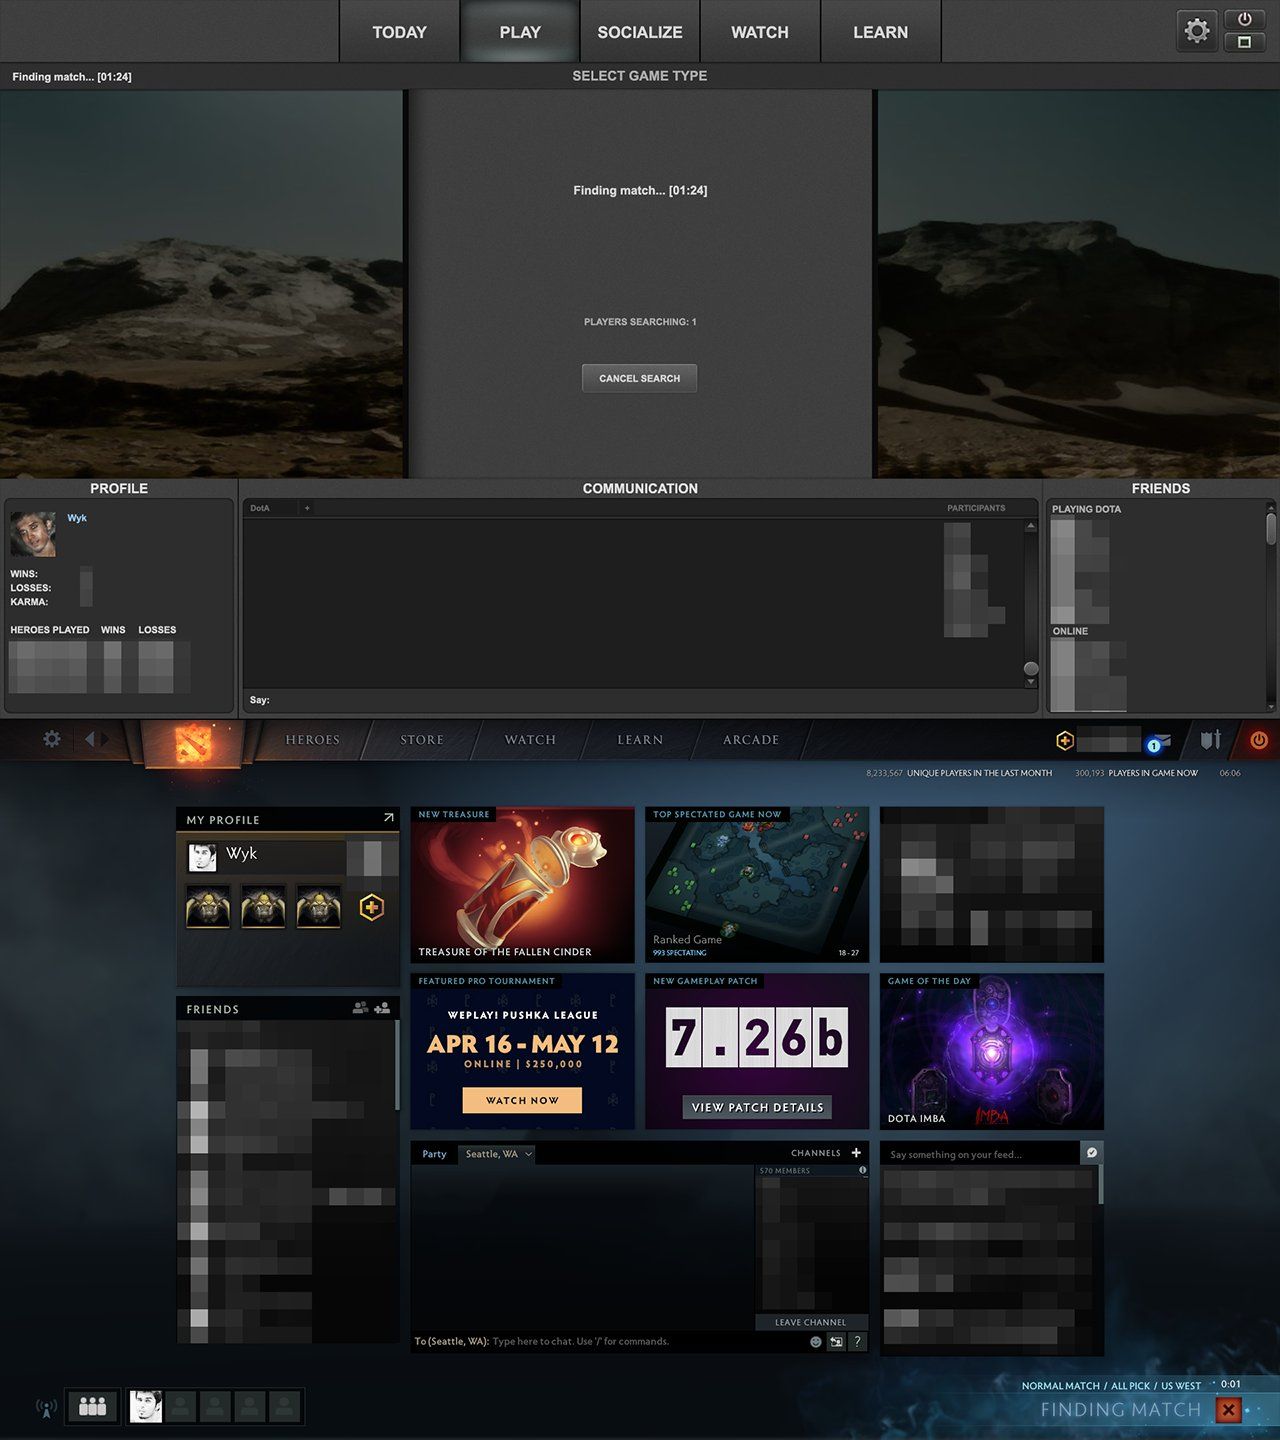Click the window-mode square icon below power

tap(1245, 42)
